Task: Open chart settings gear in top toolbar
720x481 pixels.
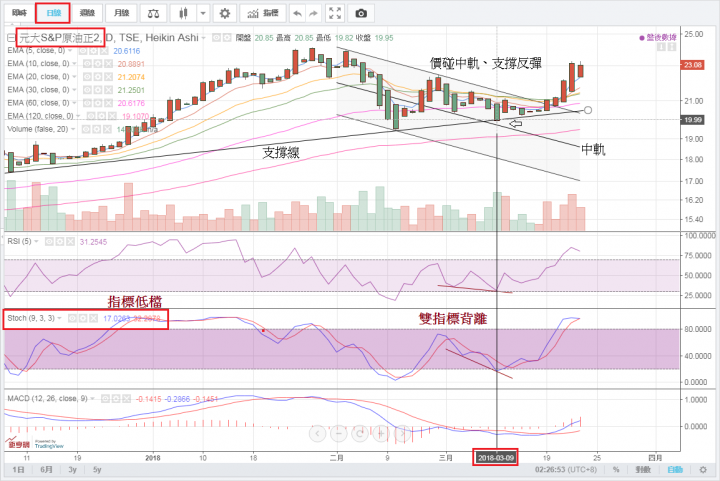Action: coord(225,13)
